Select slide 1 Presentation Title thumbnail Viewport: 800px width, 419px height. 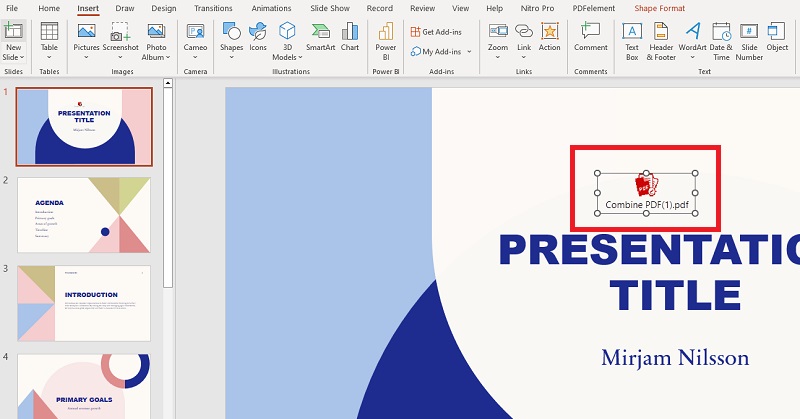pos(84,127)
